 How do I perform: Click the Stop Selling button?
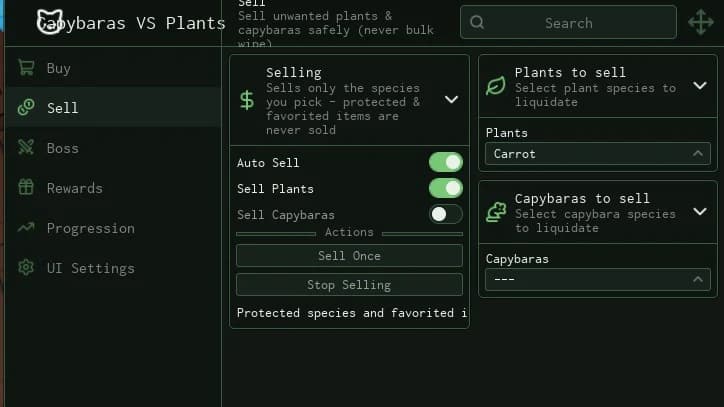(x=349, y=285)
